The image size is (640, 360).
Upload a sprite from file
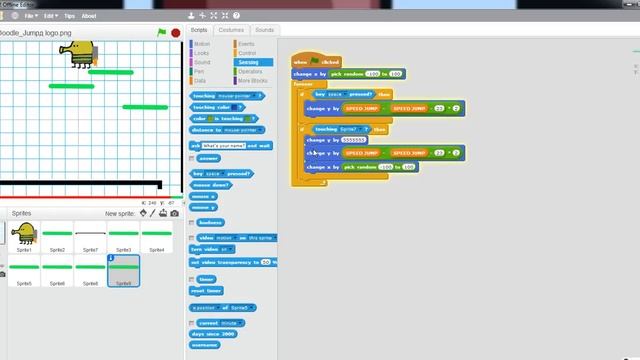(163, 213)
